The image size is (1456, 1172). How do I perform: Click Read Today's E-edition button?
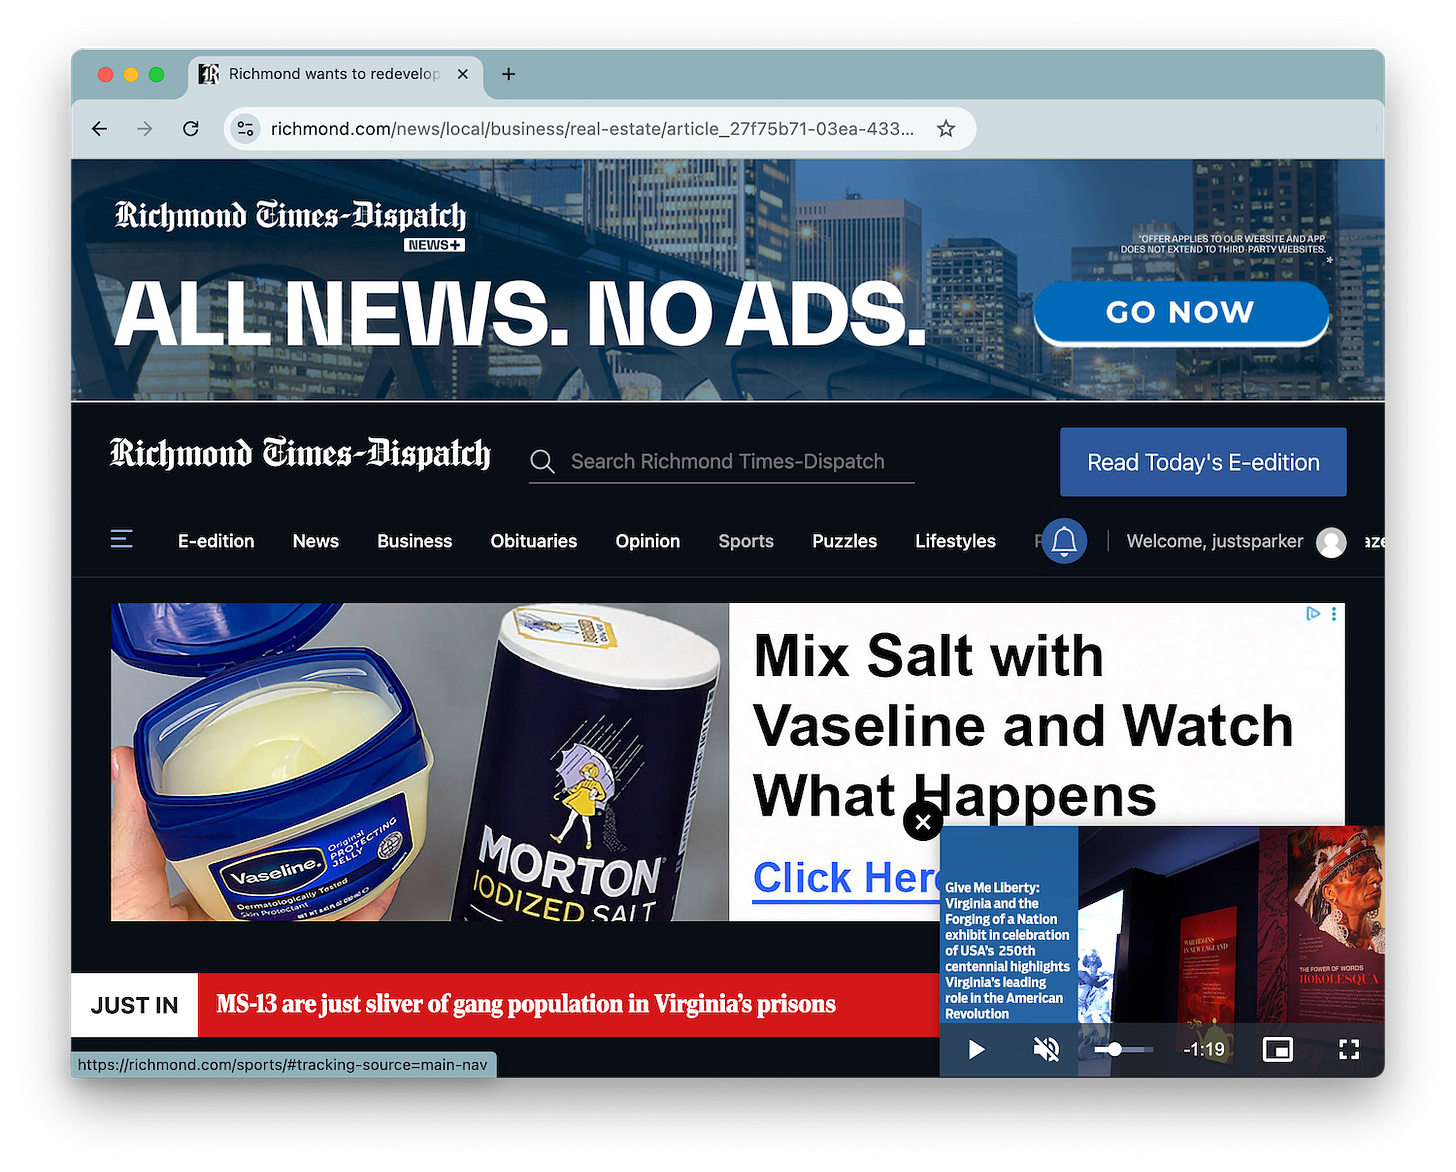(1203, 462)
